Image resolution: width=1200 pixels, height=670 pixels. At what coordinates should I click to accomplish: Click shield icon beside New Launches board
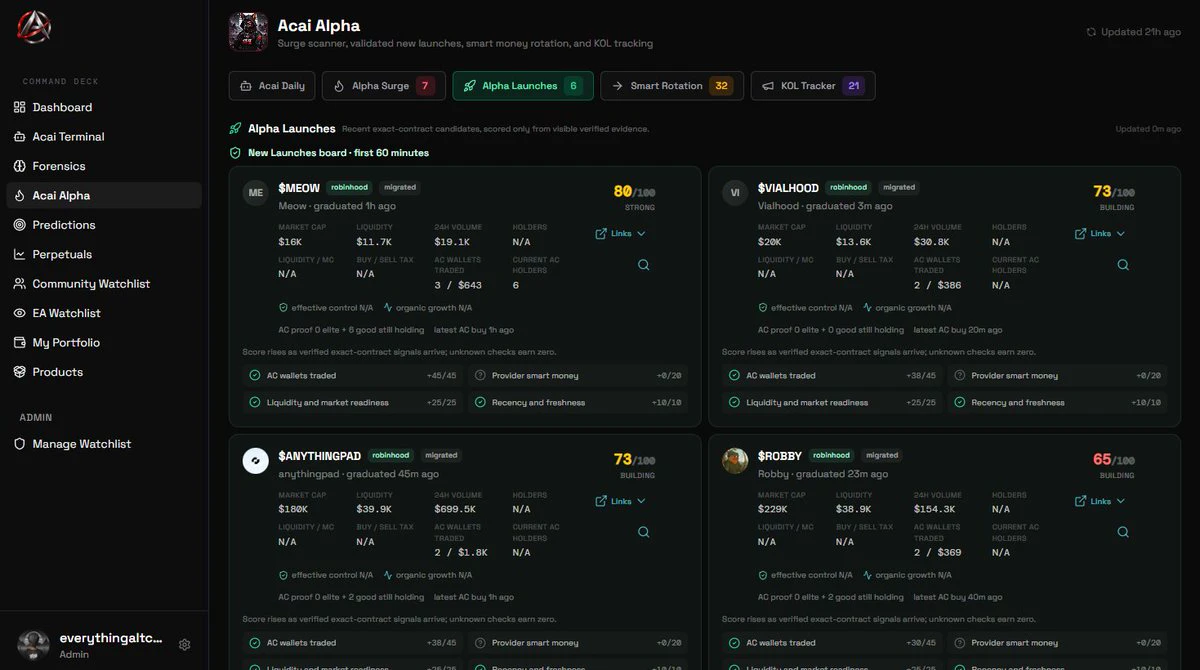click(x=235, y=153)
